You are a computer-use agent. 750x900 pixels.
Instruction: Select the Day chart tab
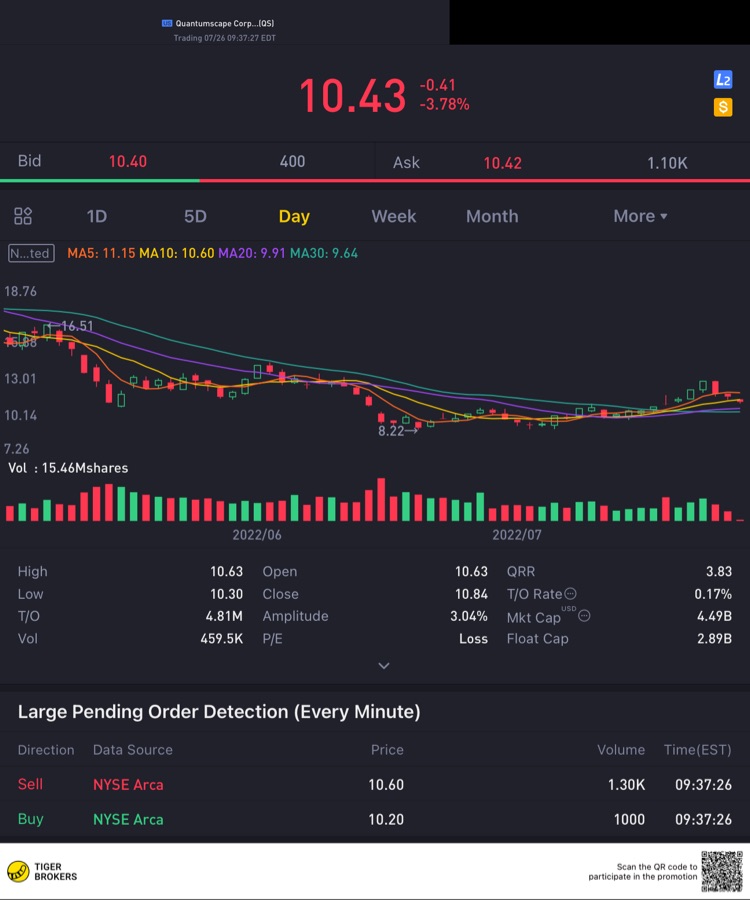pyautogui.click(x=294, y=216)
